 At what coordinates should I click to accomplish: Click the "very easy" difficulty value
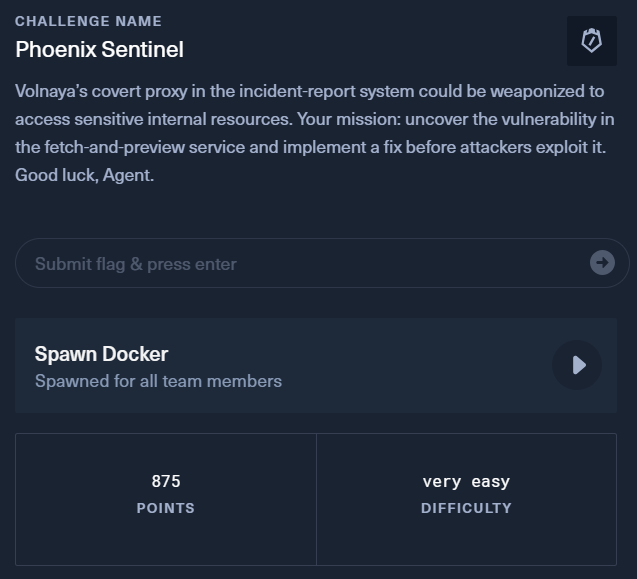tap(466, 482)
